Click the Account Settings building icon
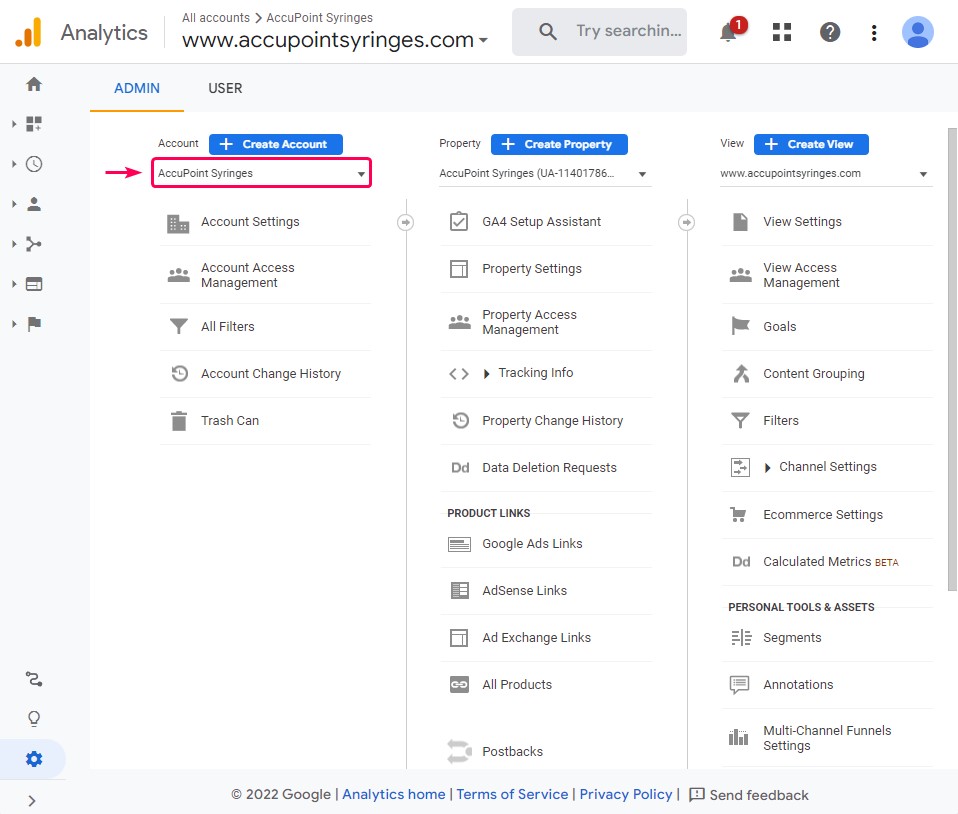Image resolution: width=958 pixels, height=814 pixels. (178, 223)
